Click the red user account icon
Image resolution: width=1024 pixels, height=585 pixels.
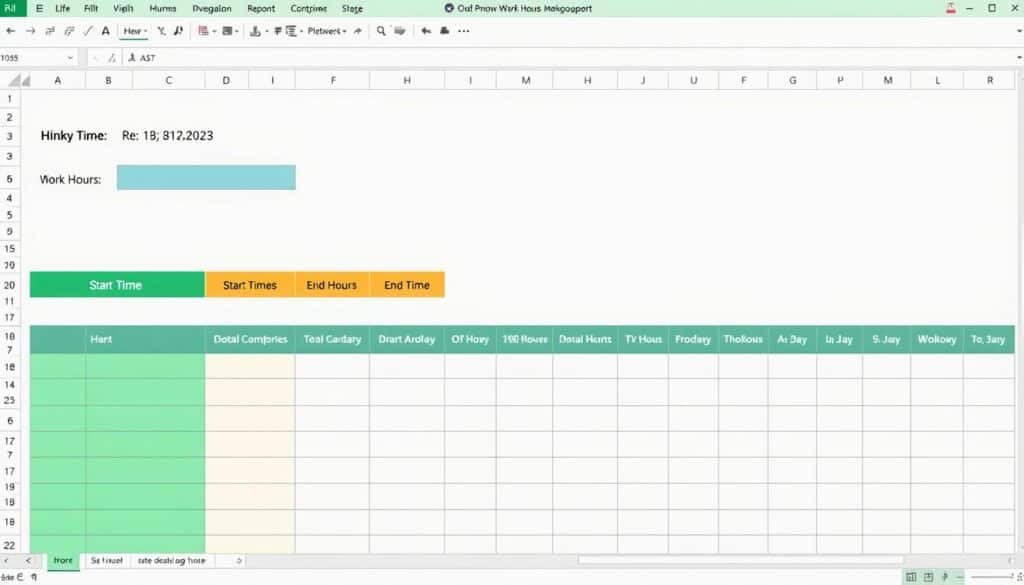click(x=950, y=8)
